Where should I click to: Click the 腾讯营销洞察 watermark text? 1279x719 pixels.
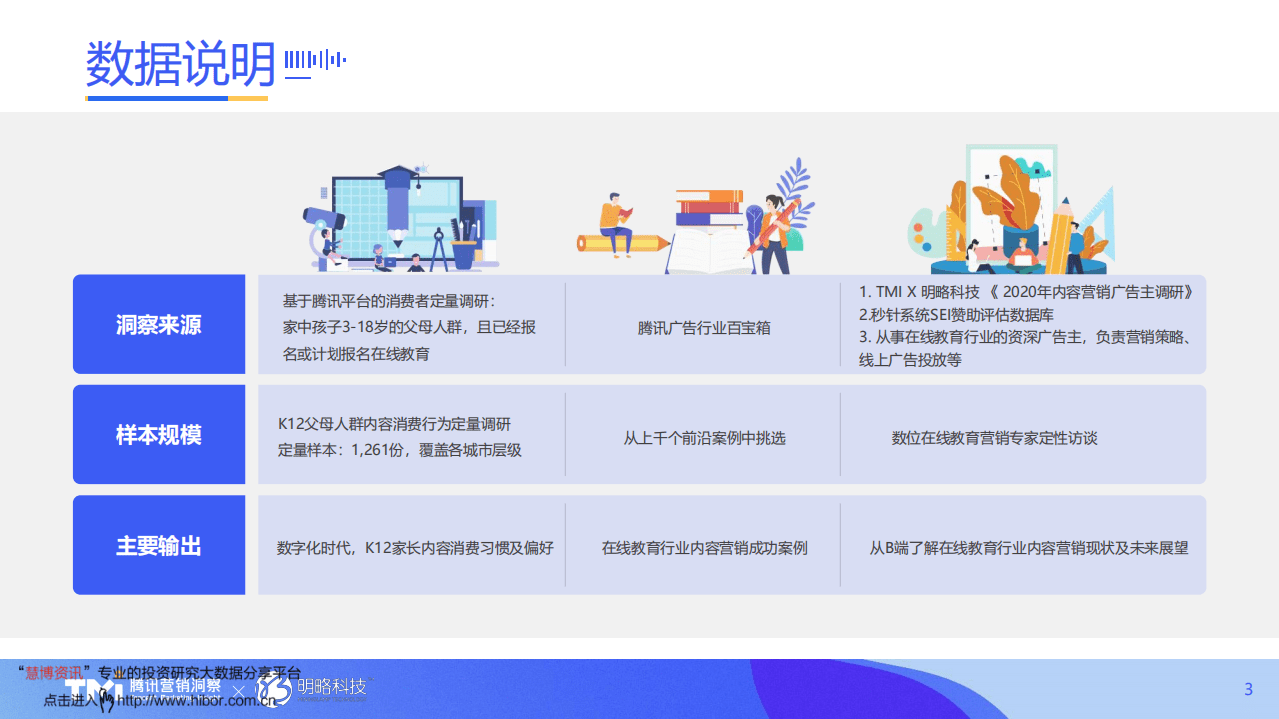[x=173, y=687]
